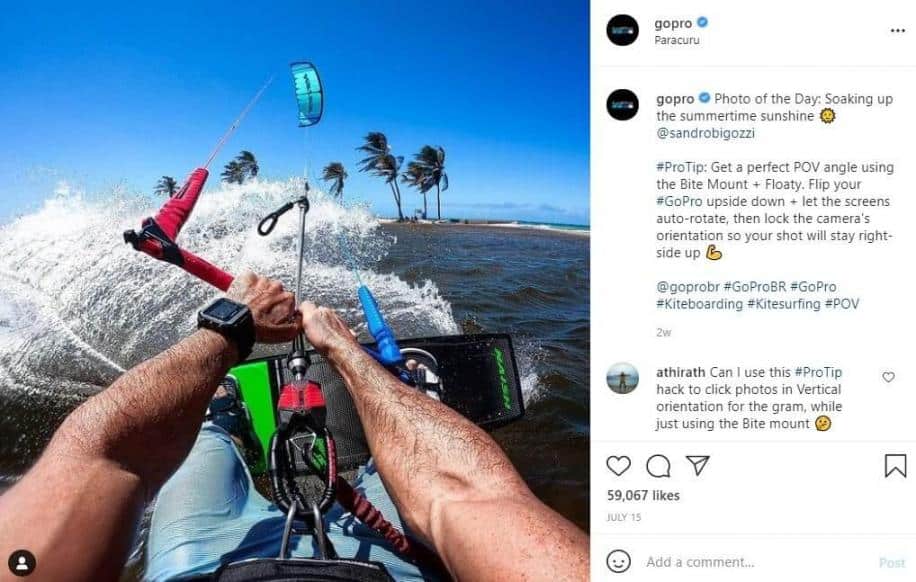
Task: Open the #ProTip hashtag in caption
Action: point(681,167)
